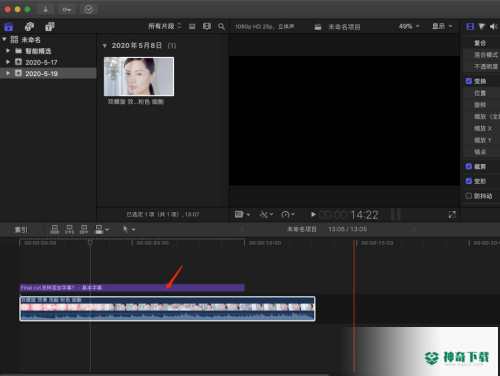
Task: Open color and effects enhancement dropdown
Action: click(266, 214)
